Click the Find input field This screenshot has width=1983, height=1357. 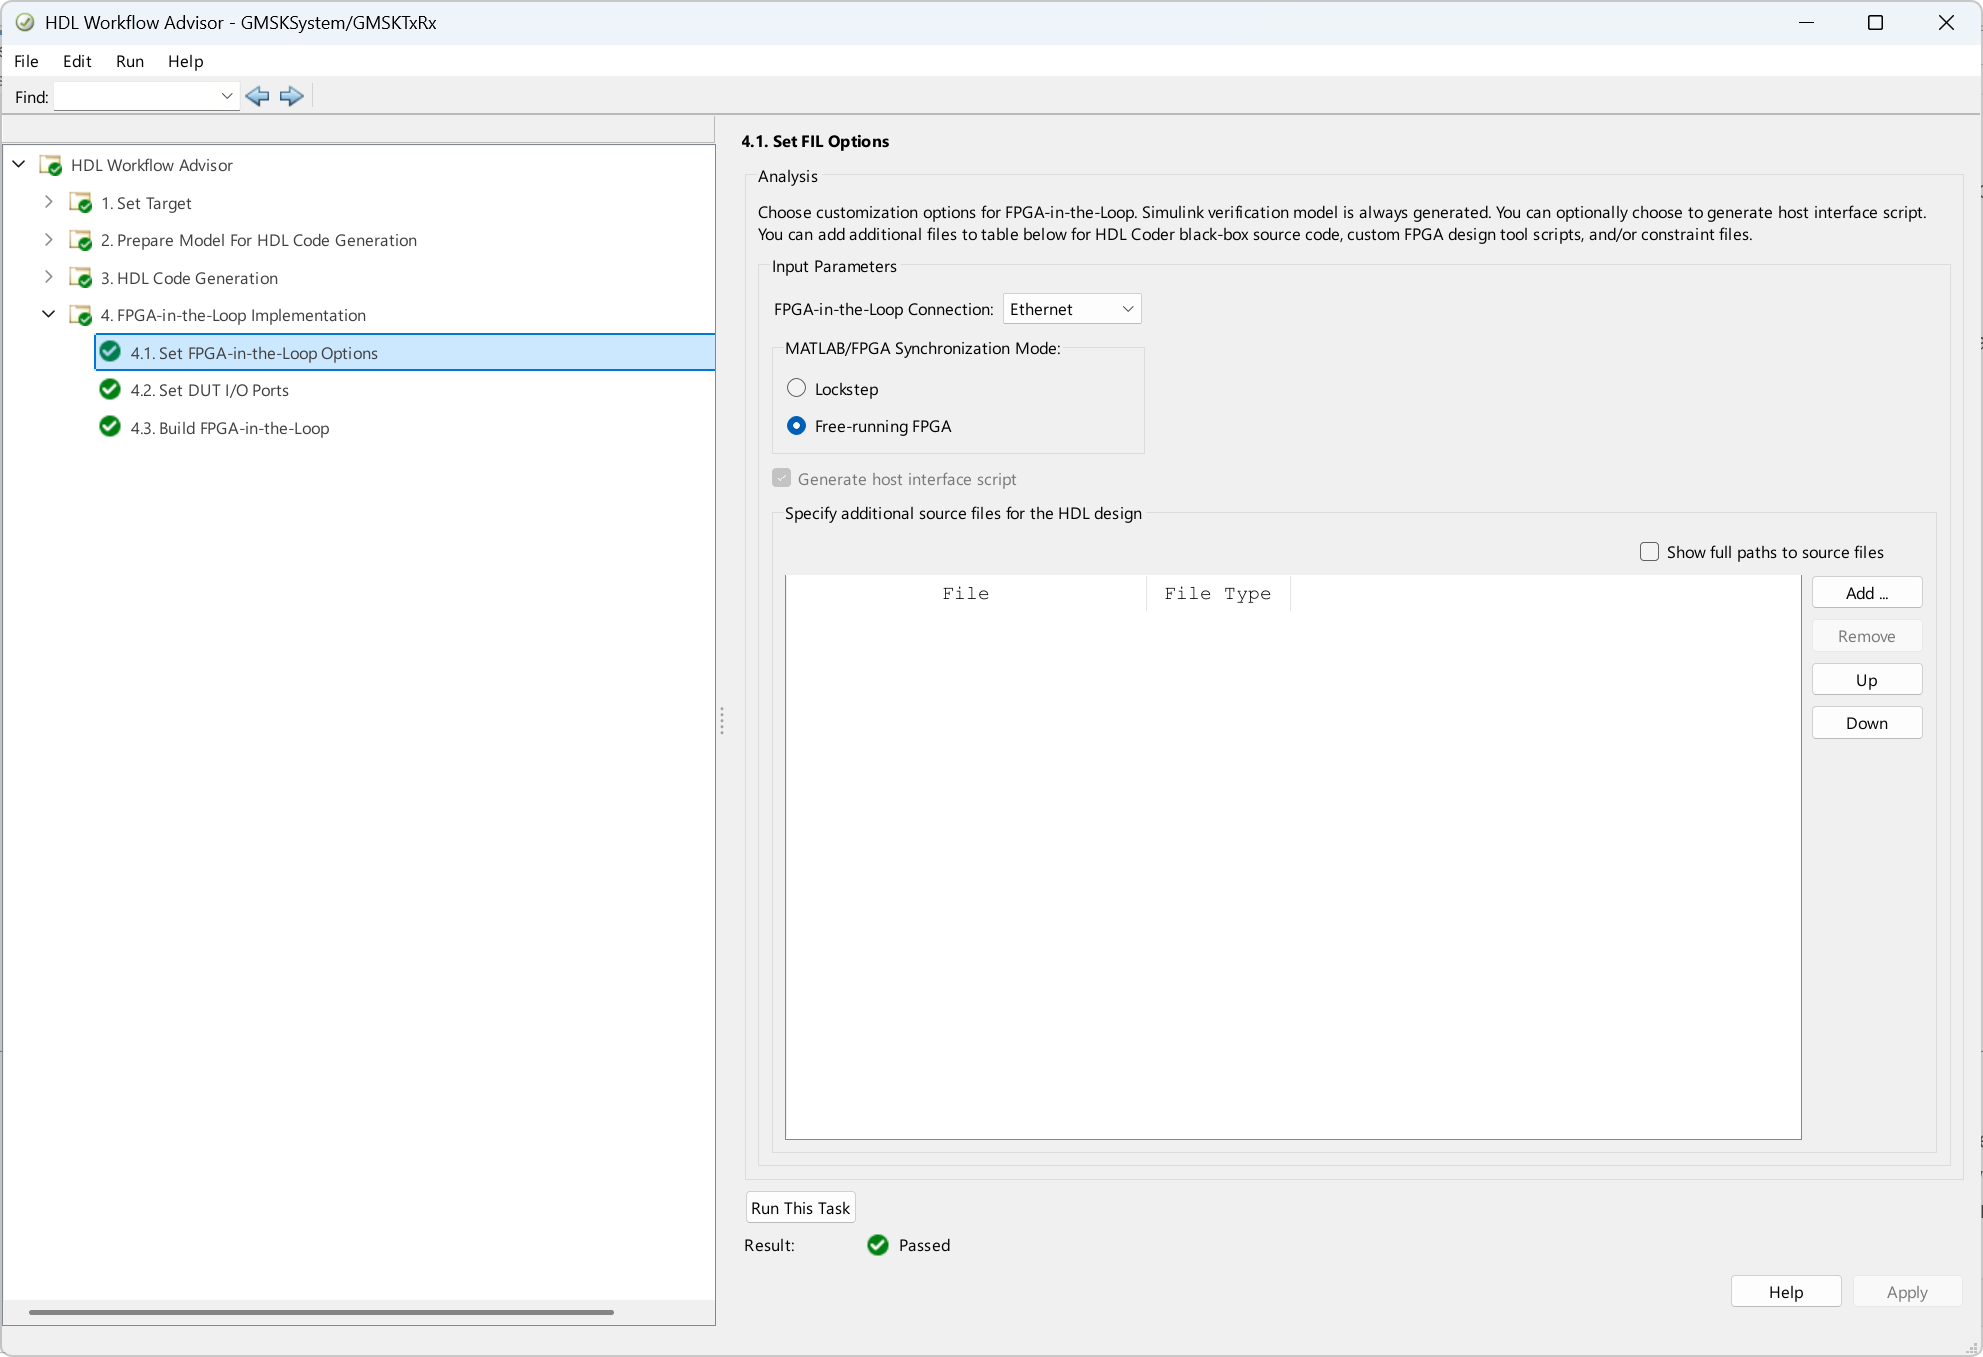pos(136,97)
